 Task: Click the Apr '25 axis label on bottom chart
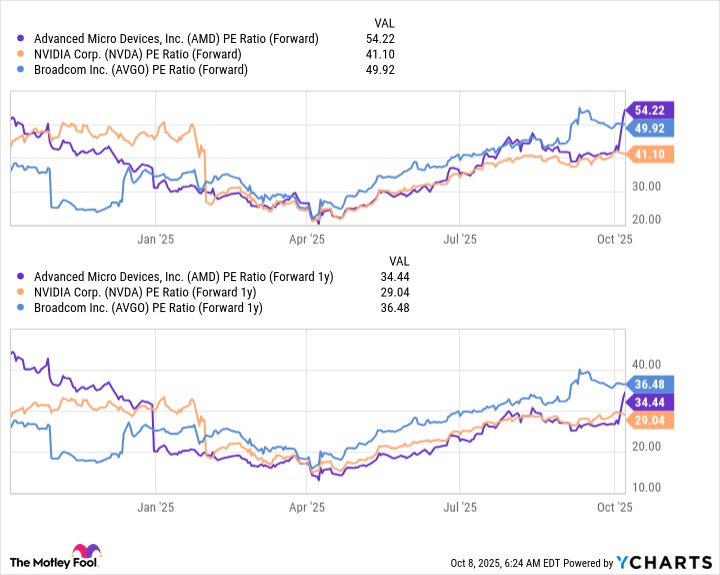point(308,507)
